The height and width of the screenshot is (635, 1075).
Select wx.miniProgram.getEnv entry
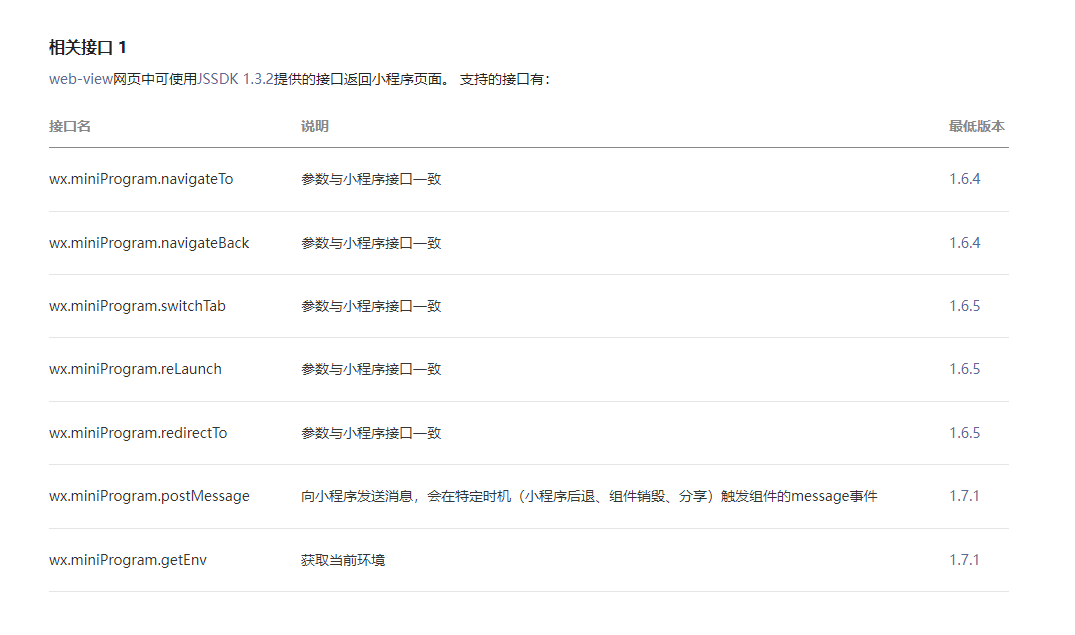(127, 560)
